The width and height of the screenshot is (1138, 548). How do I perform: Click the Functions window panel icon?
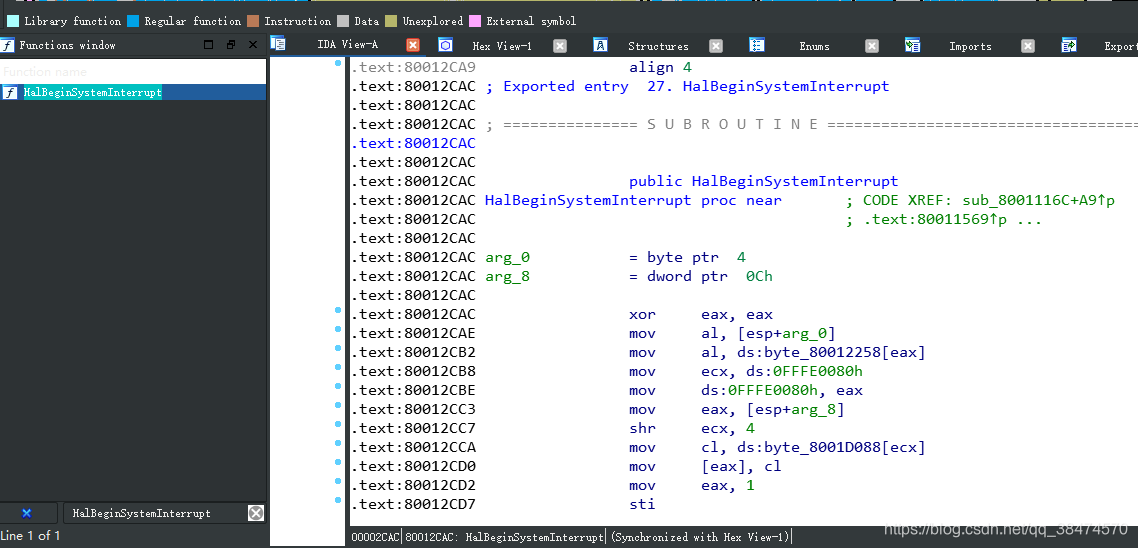pos(7,45)
